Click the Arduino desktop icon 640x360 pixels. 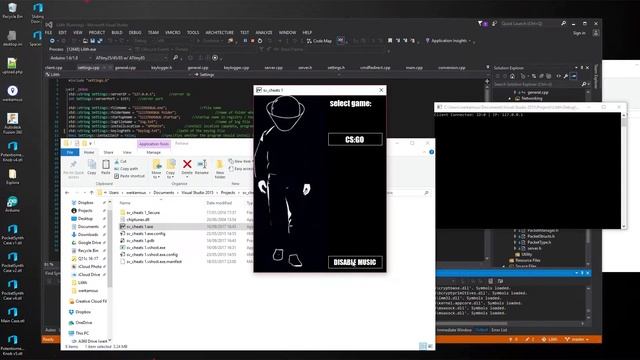12,204
